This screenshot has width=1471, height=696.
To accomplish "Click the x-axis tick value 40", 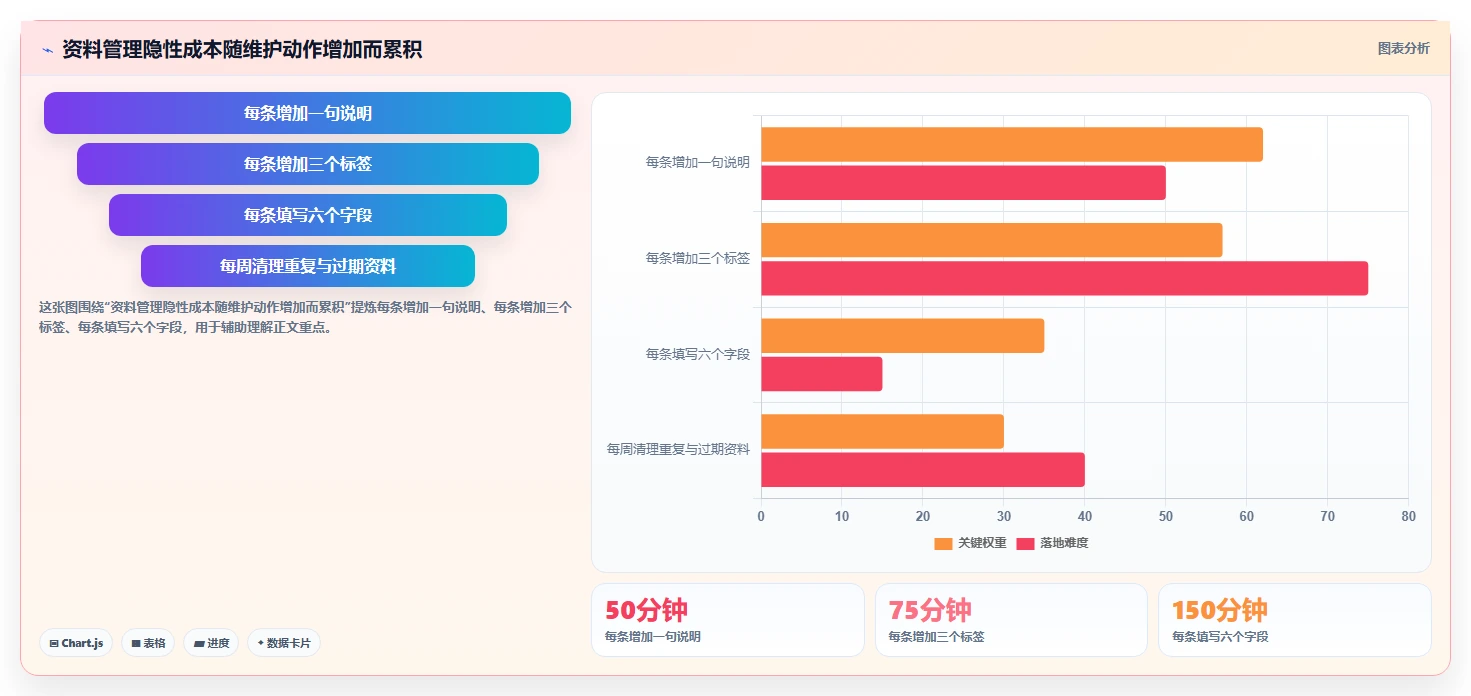I will (x=1085, y=516).
